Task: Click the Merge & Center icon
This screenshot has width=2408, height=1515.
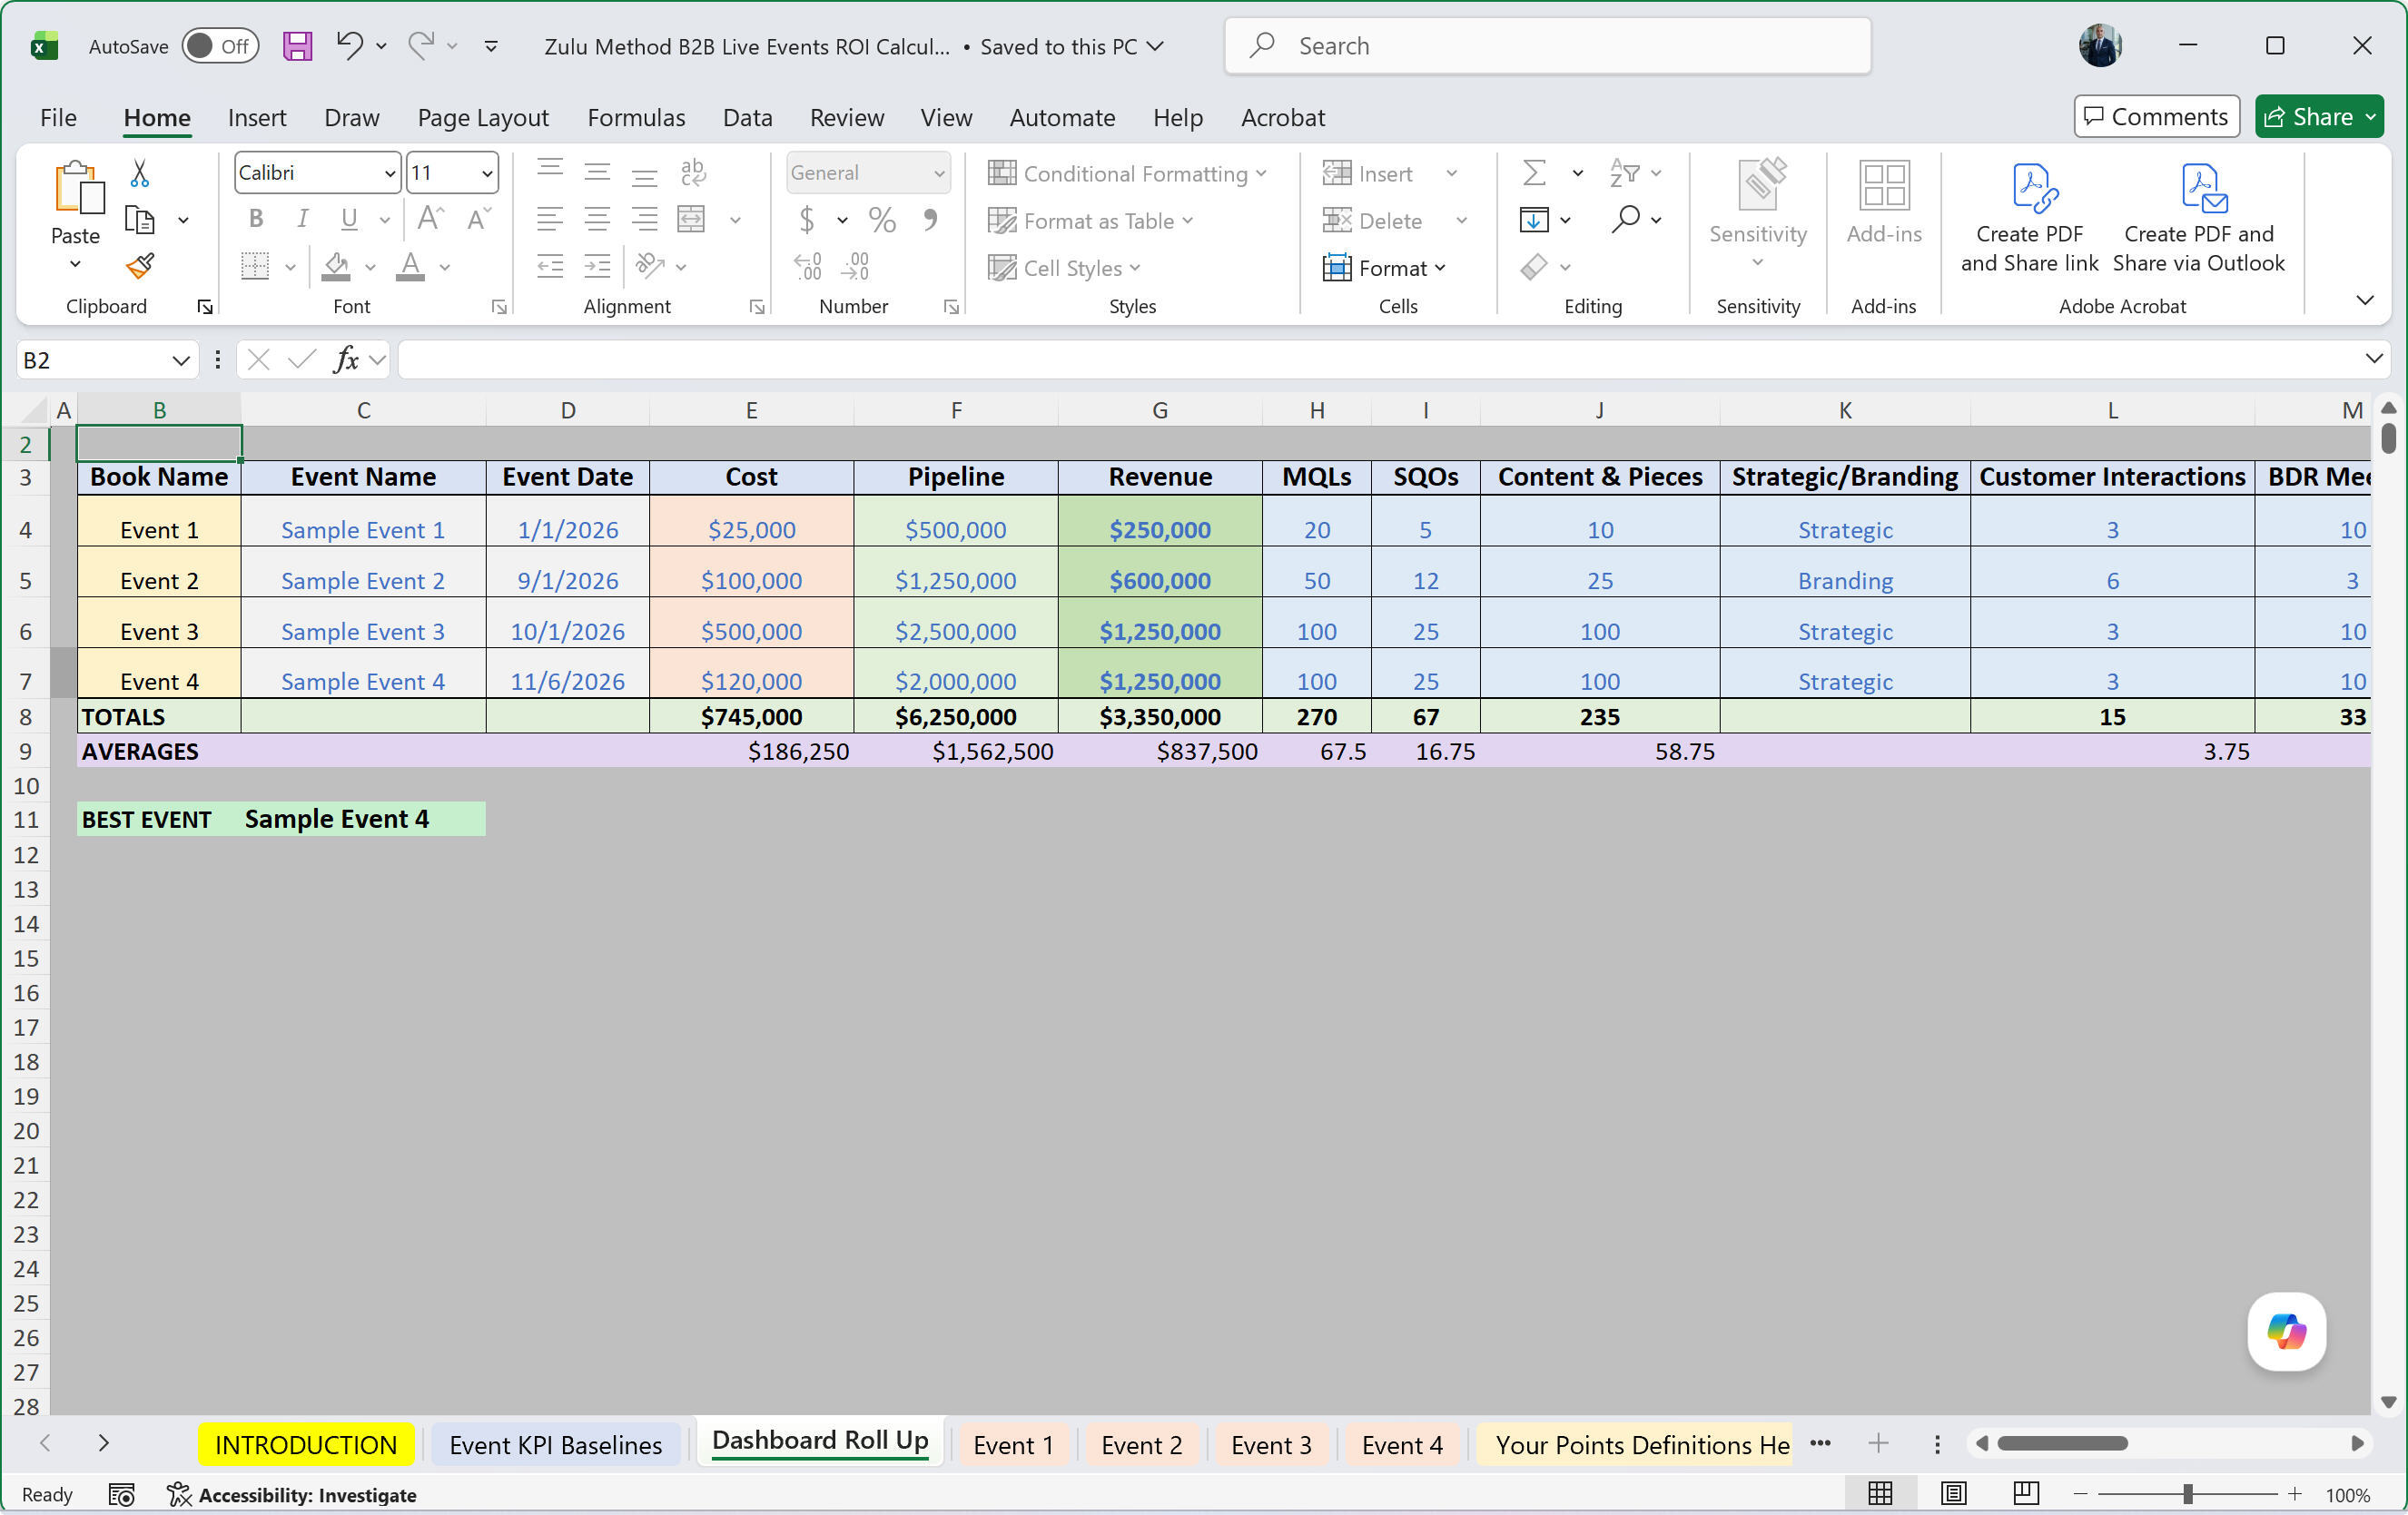Action: point(692,218)
